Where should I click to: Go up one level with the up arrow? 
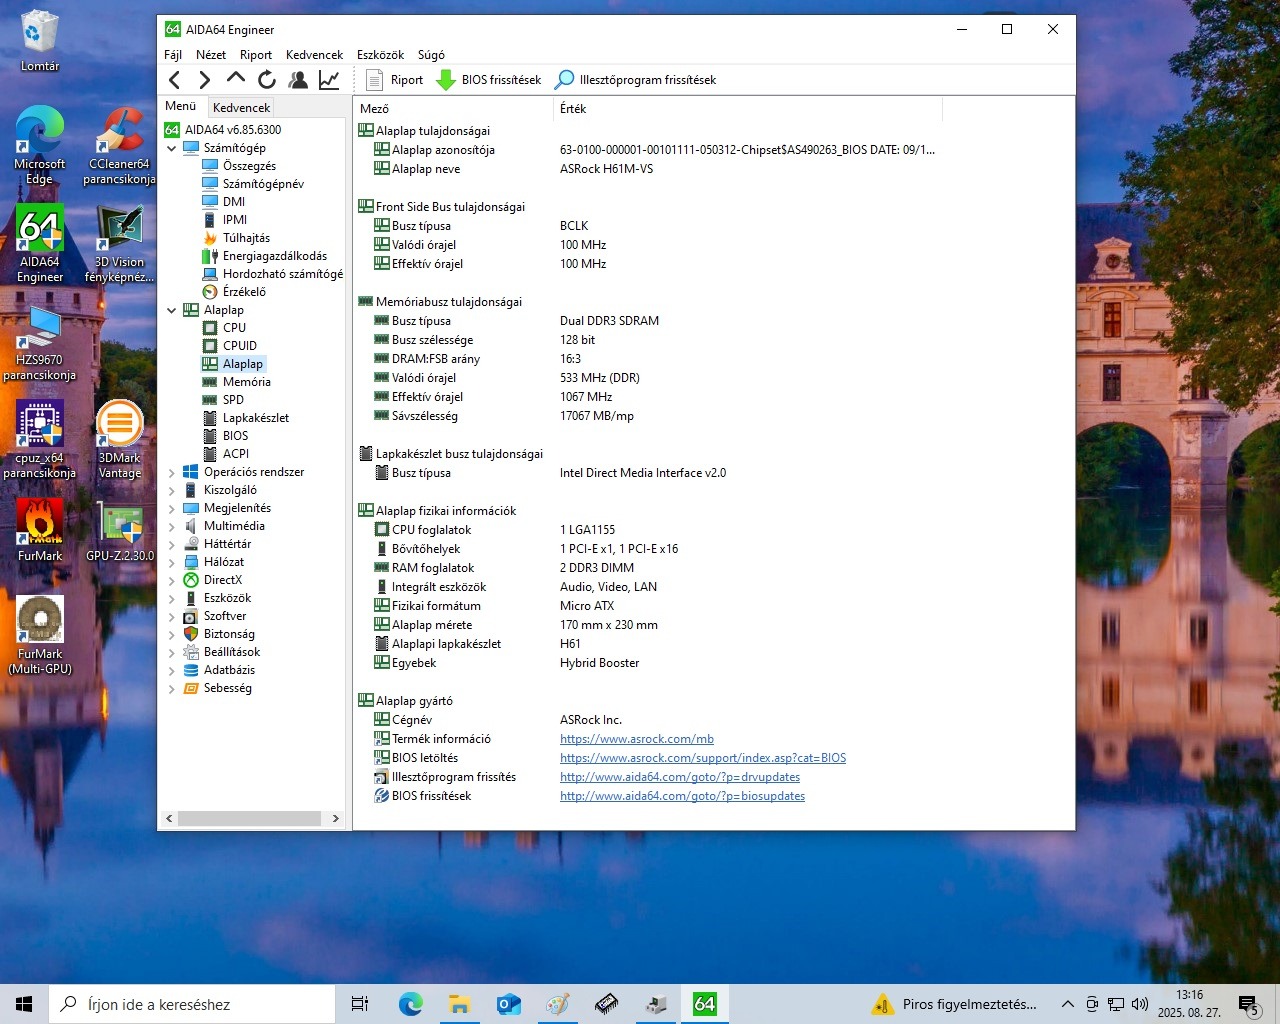(x=236, y=79)
